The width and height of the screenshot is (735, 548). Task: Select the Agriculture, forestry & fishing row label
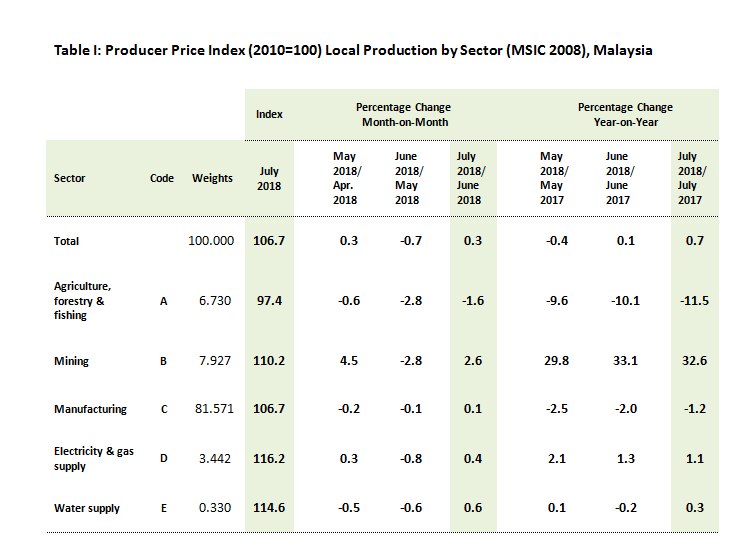tap(84, 300)
